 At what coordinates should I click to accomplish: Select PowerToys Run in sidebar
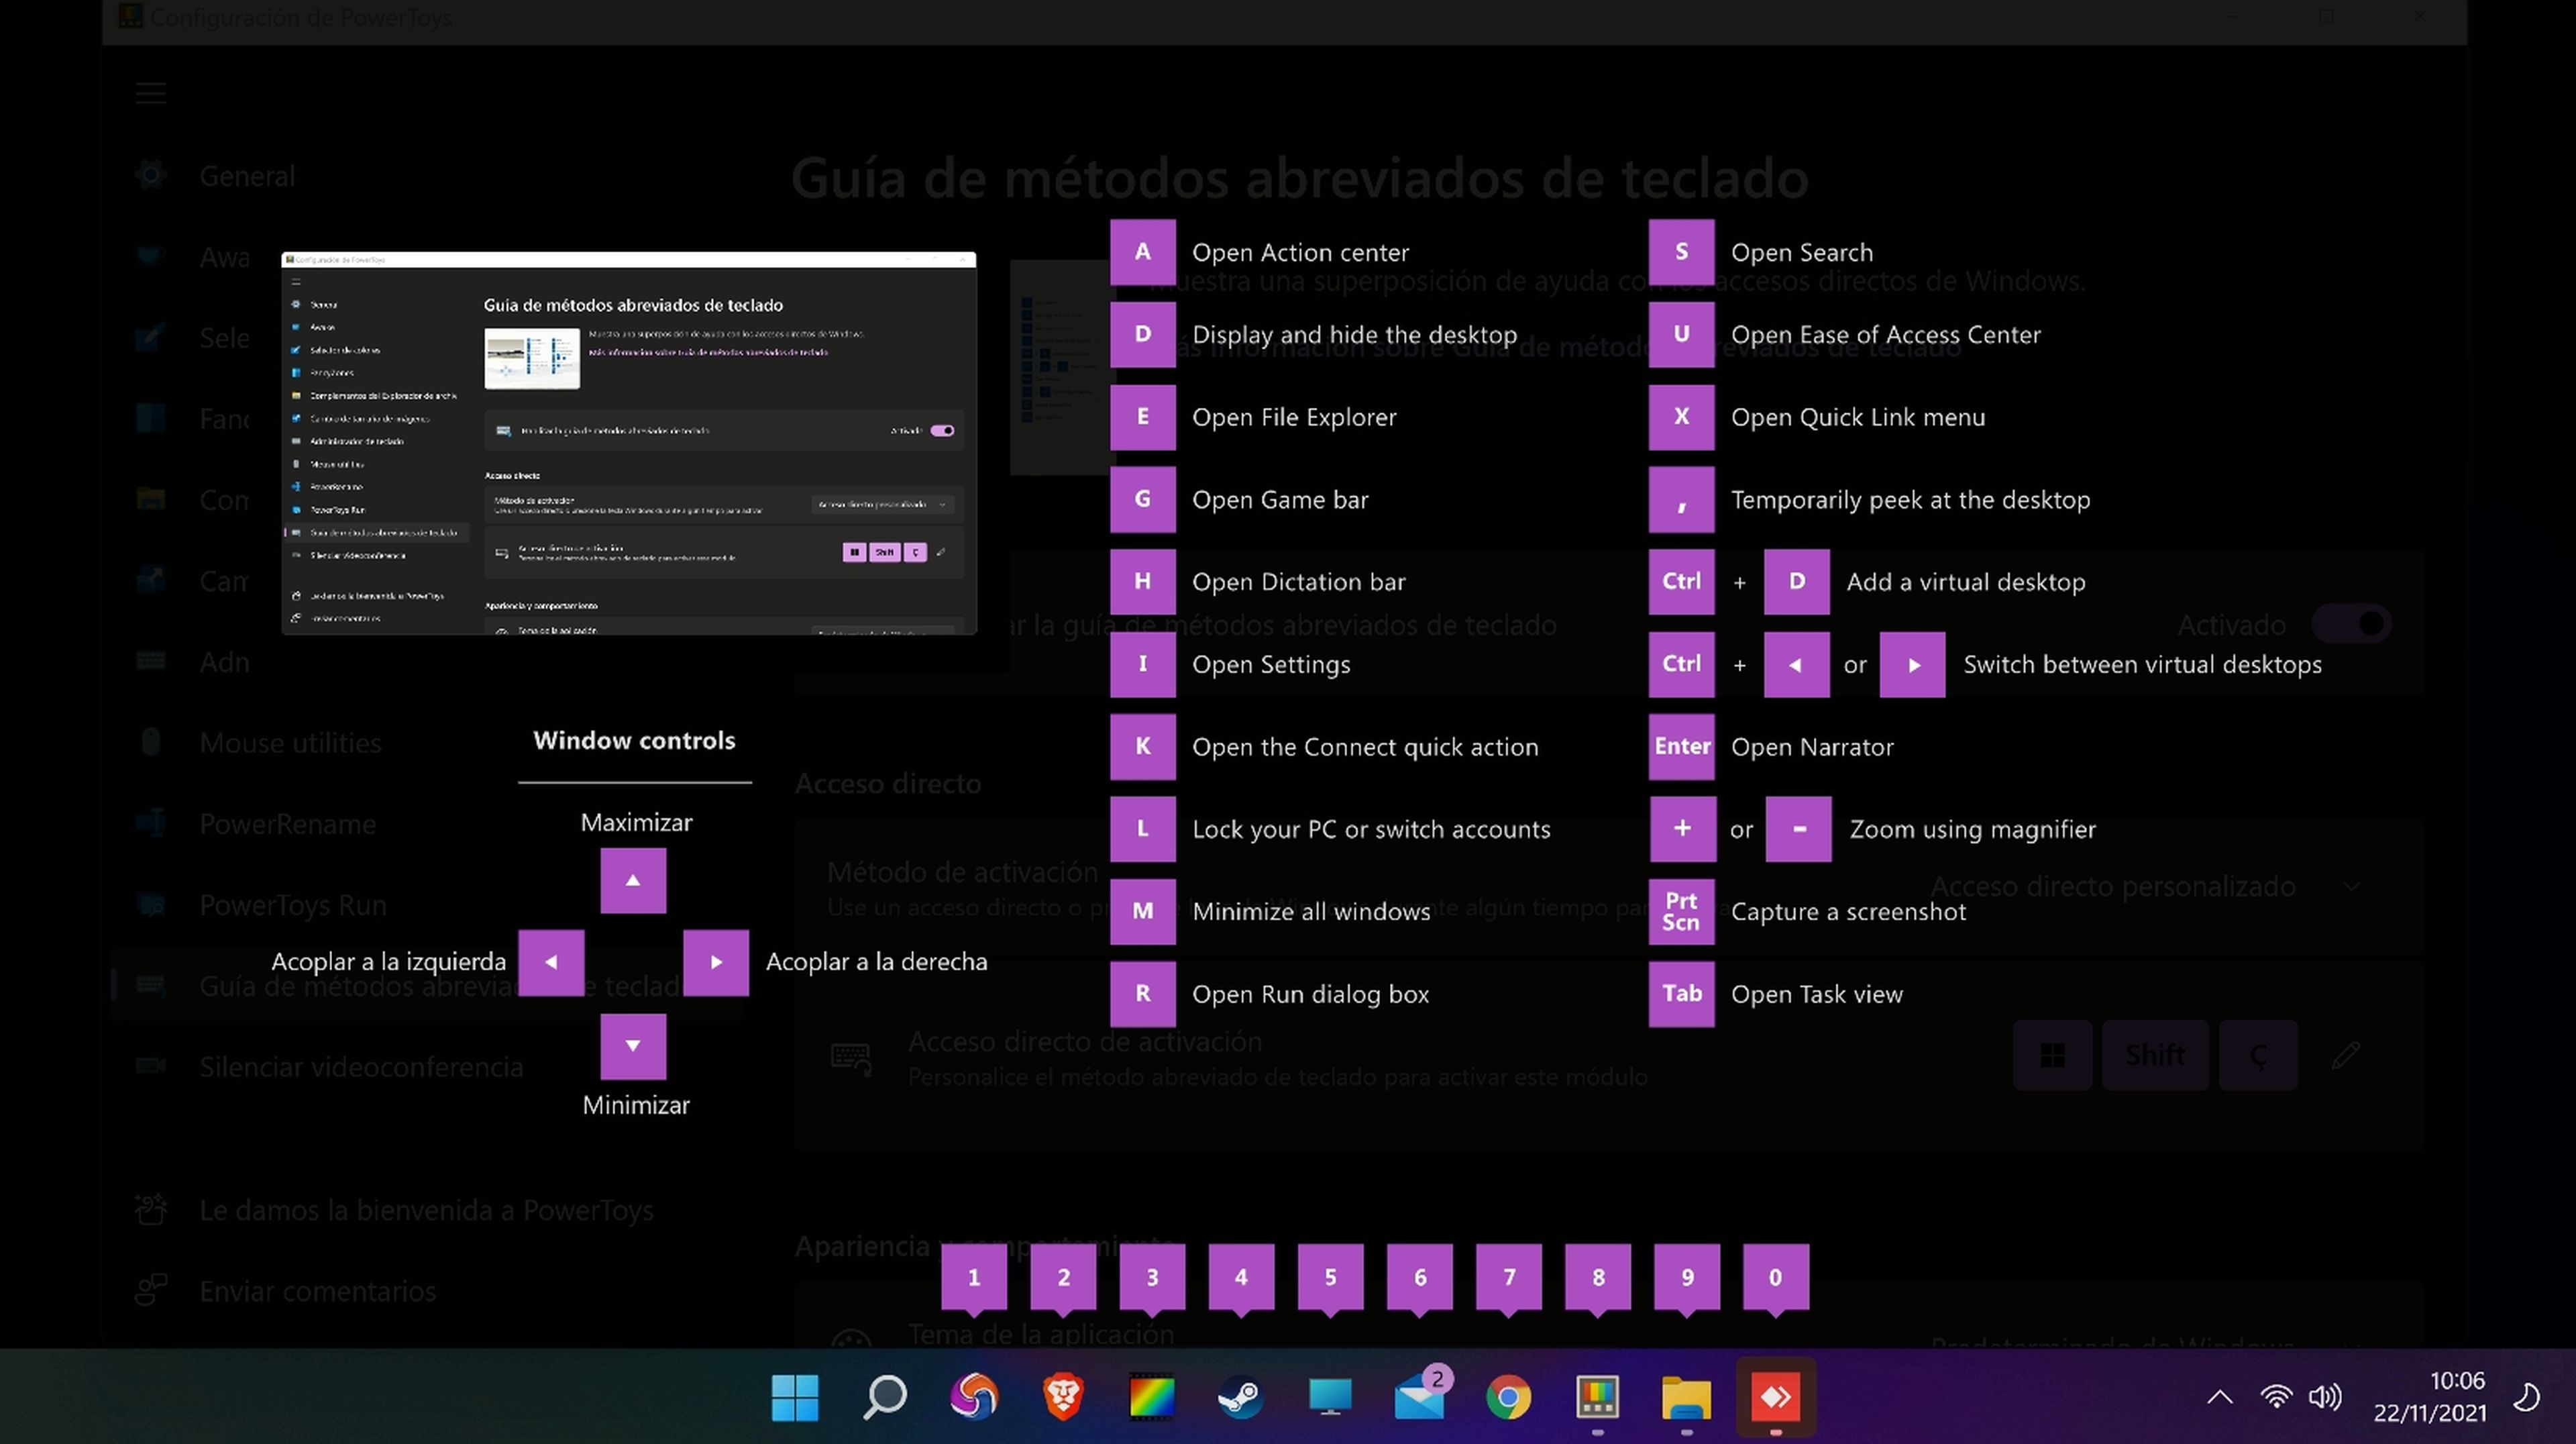click(x=292, y=905)
